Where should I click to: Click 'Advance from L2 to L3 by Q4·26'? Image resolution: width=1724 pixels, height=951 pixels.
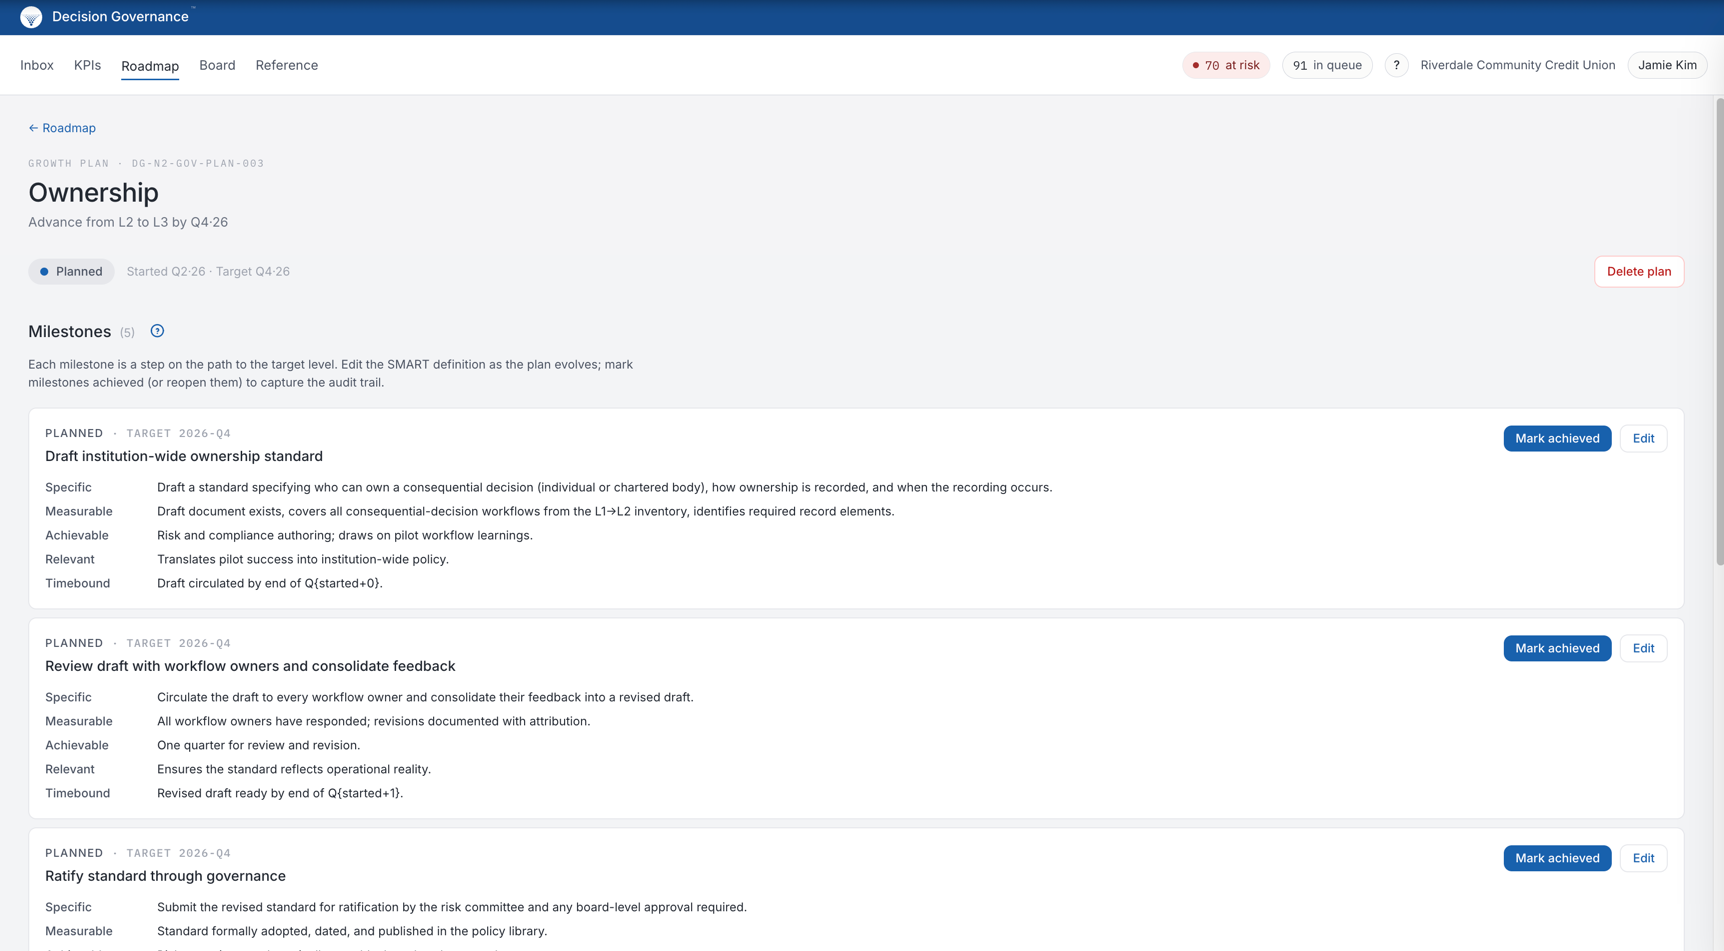pyautogui.click(x=128, y=222)
